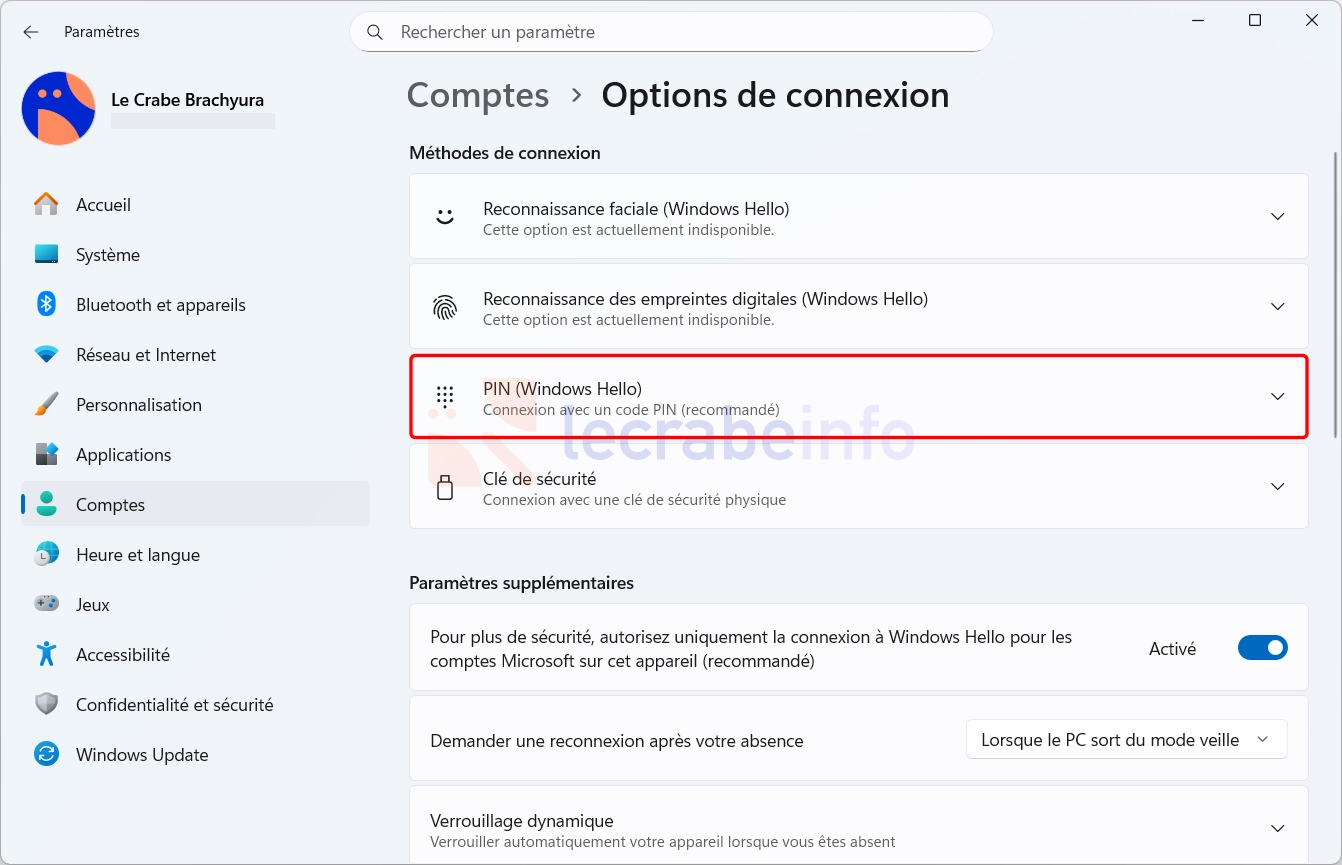Click the Personnalisation paintbrush icon
The width and height of the screenshot is (1342, 865).
(x=46, y=404)
